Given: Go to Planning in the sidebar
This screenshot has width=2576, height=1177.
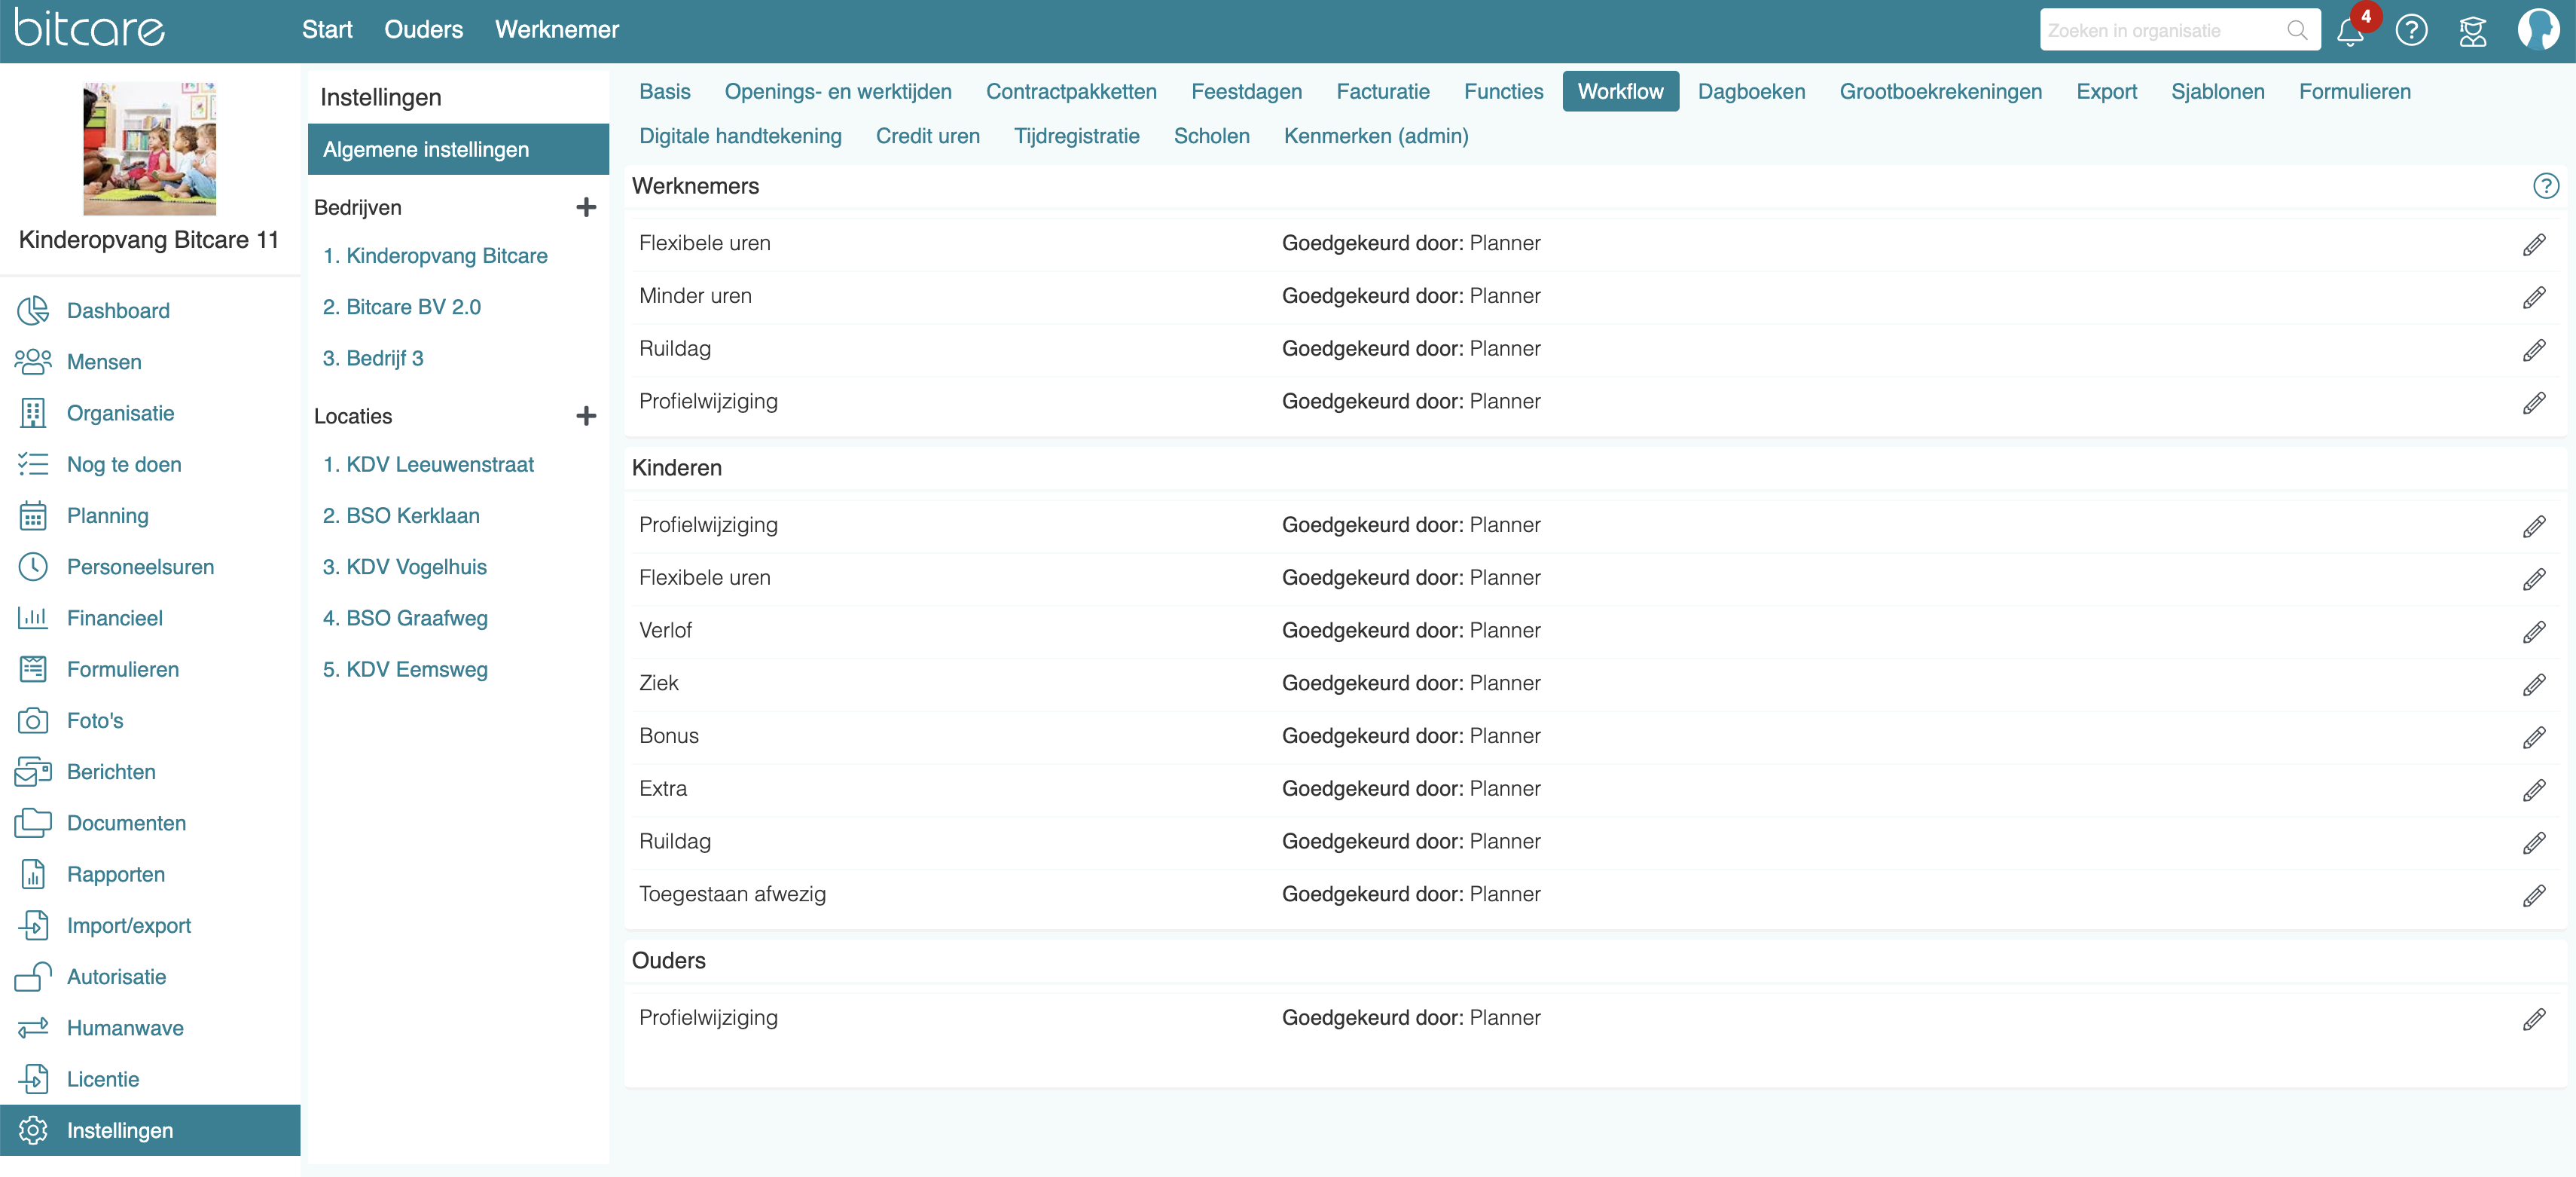Looking at the screenshot, I should tap(107, 516).
